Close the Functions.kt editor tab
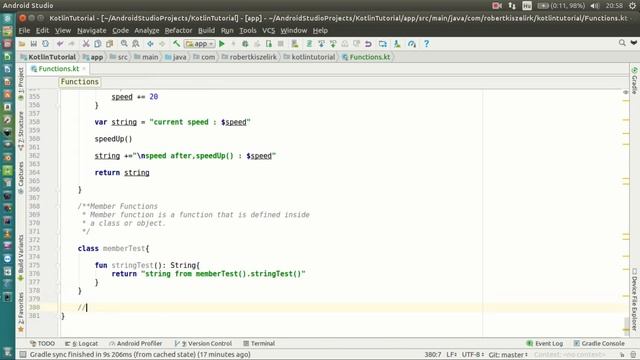Screen dimensions: 640x360 [x=84, y=69]
